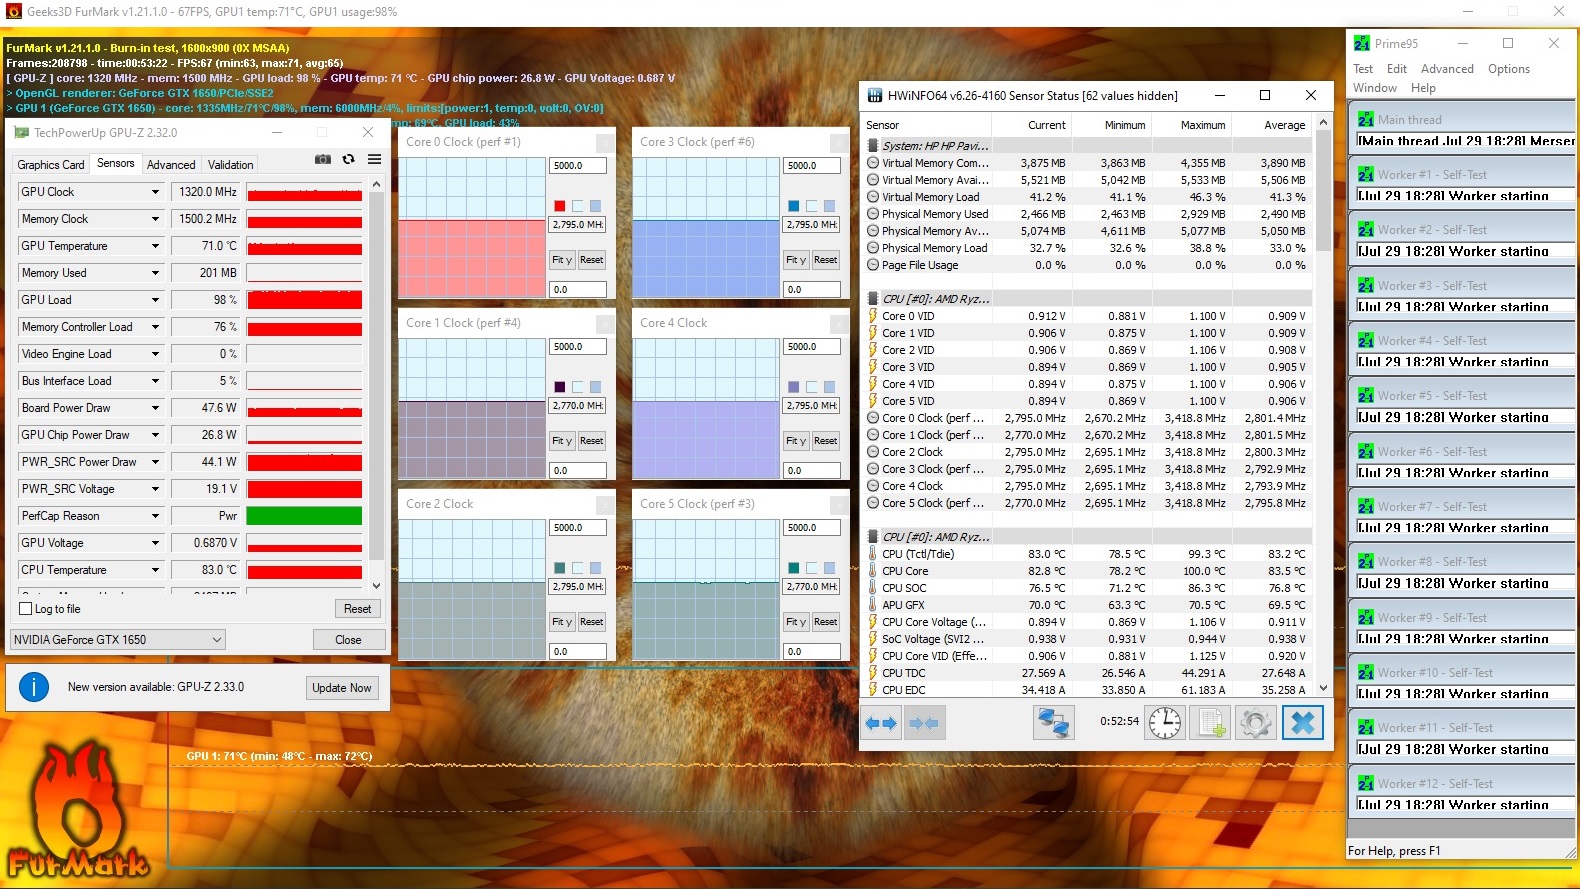Click the CPU (Tctl/Tdie) thermometer icon

pyautogui.click(x=873, y=554)
